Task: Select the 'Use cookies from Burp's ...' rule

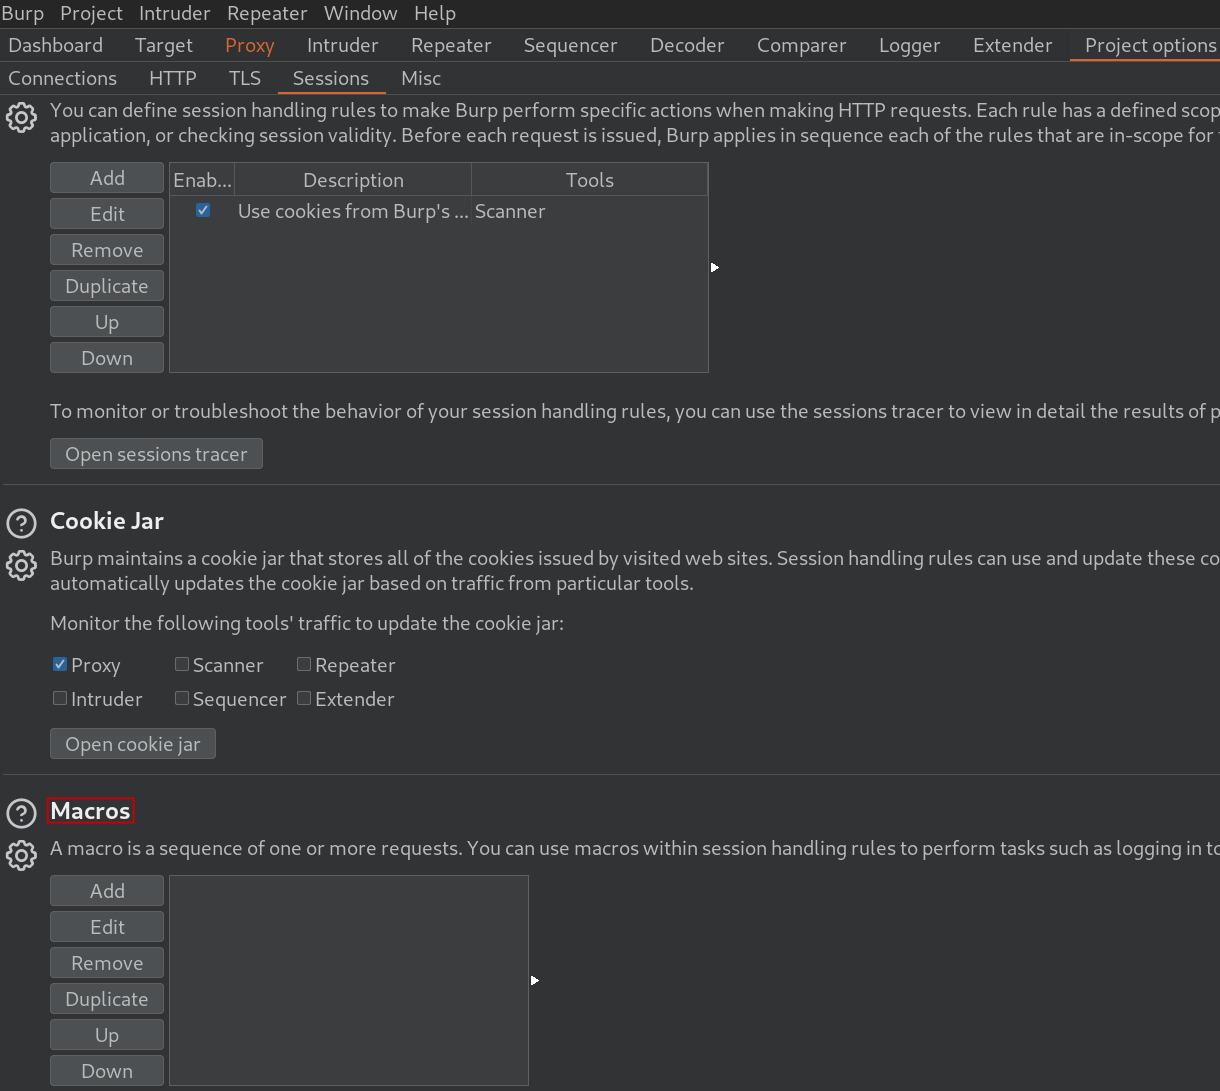Action: tap(353, 211)
